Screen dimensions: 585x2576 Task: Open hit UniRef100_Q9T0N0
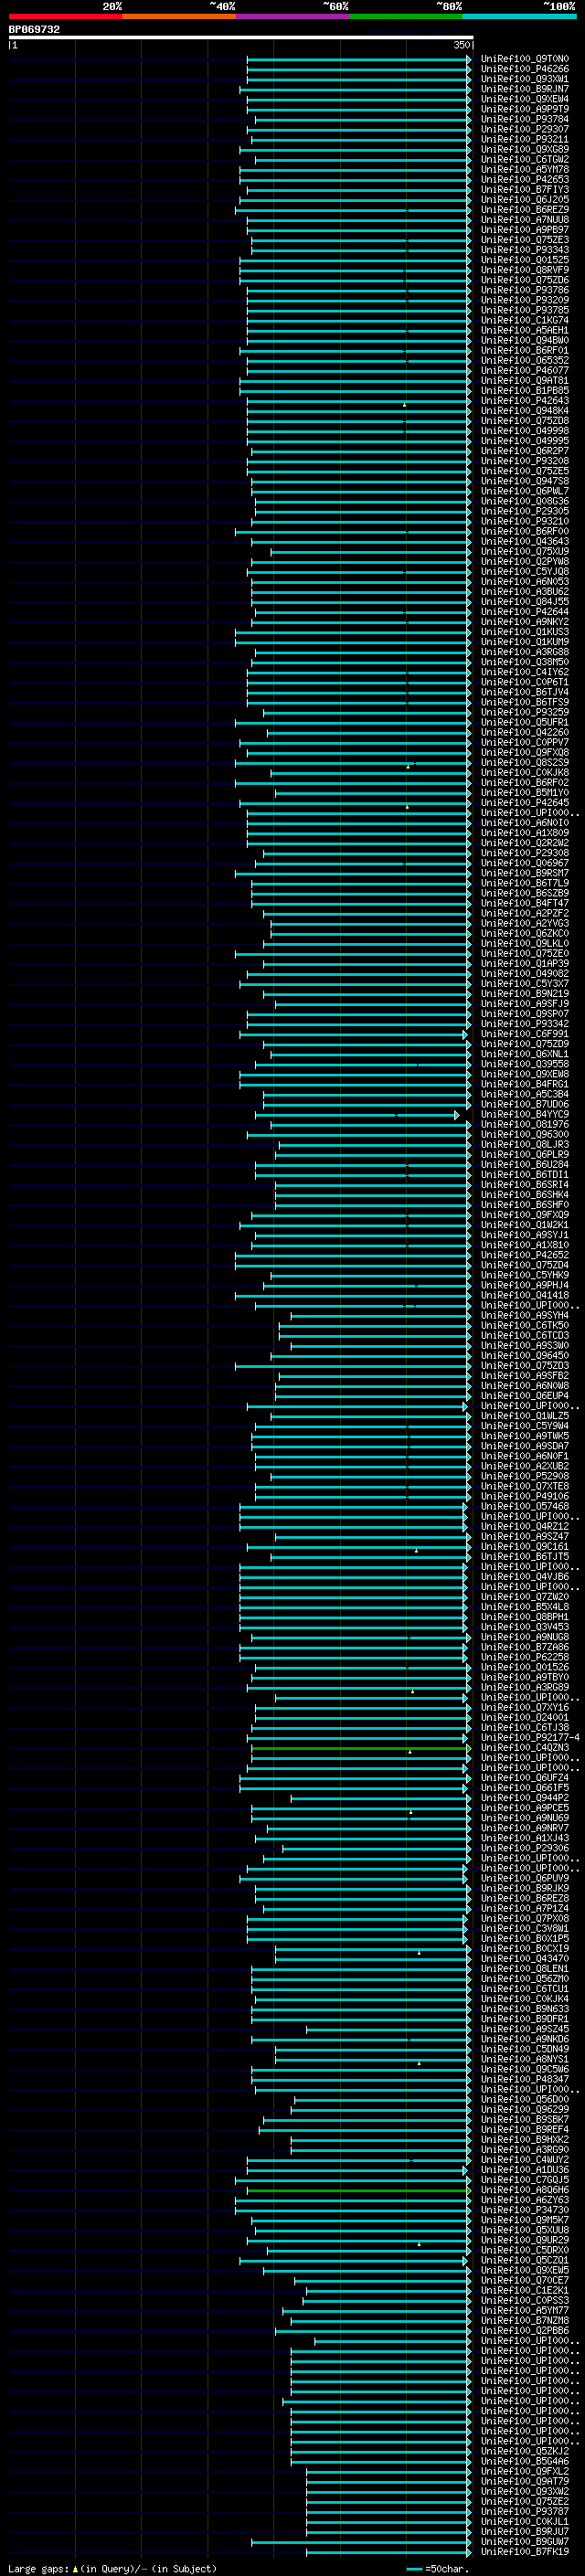pos(524,59)
